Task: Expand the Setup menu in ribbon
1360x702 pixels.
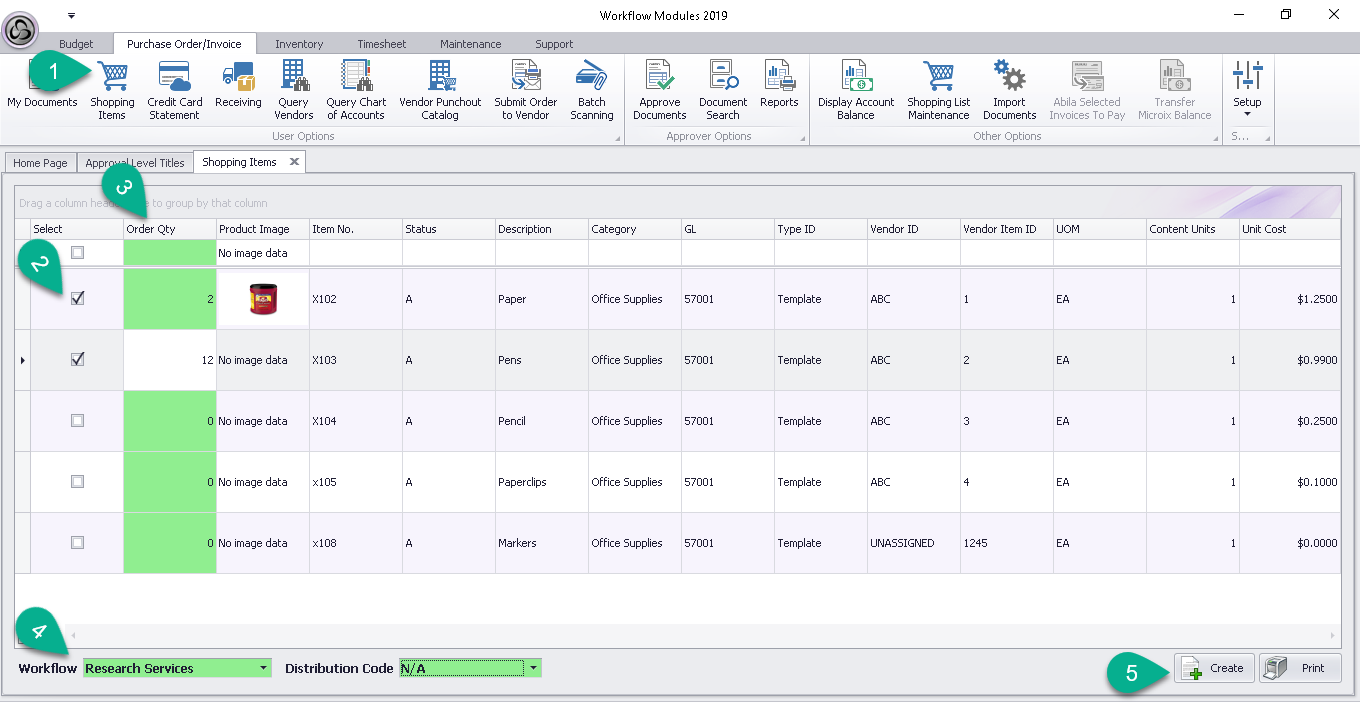Action: click(x=1247, y=90)
